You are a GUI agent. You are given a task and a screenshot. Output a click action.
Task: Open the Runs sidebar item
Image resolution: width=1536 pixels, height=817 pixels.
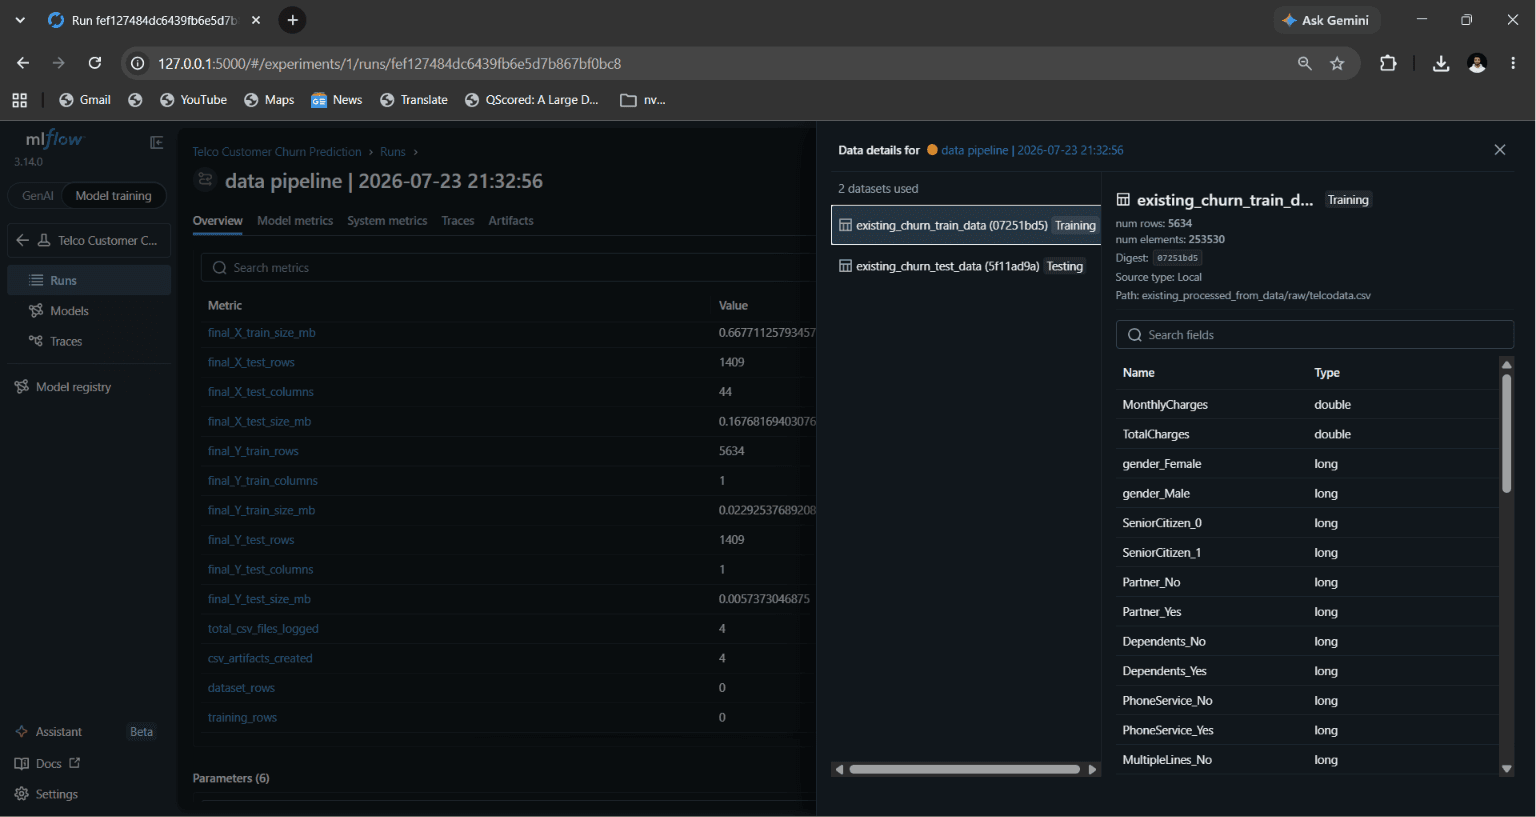point(89,280)
